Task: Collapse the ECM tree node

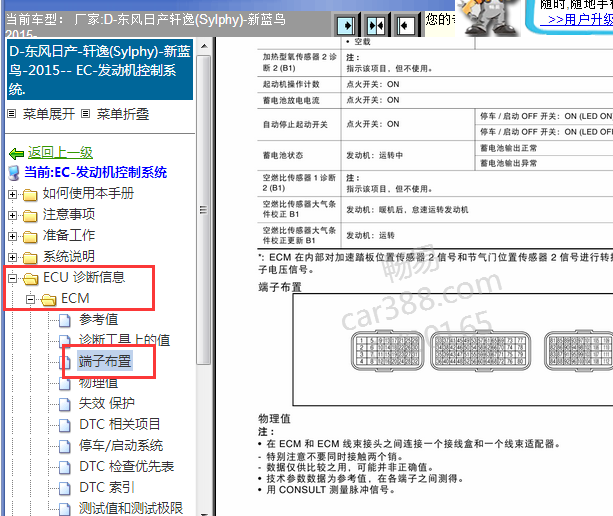Action: click(x=30, y=299)
